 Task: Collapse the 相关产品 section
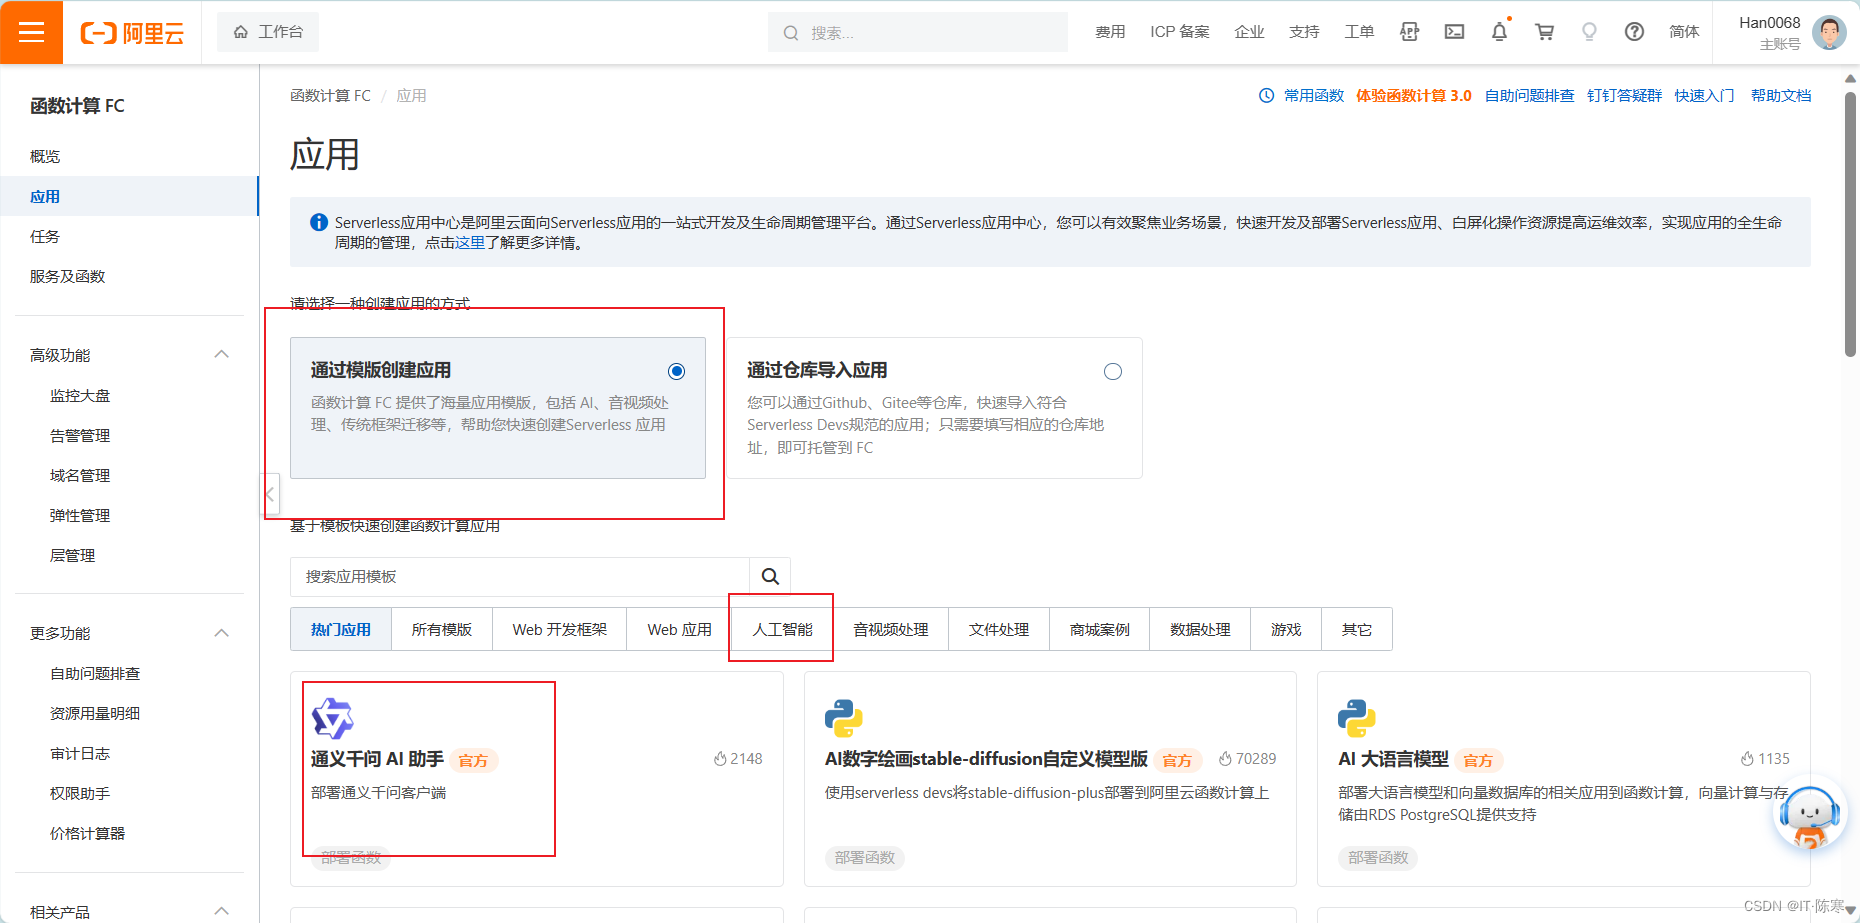(x=222, y=910)
